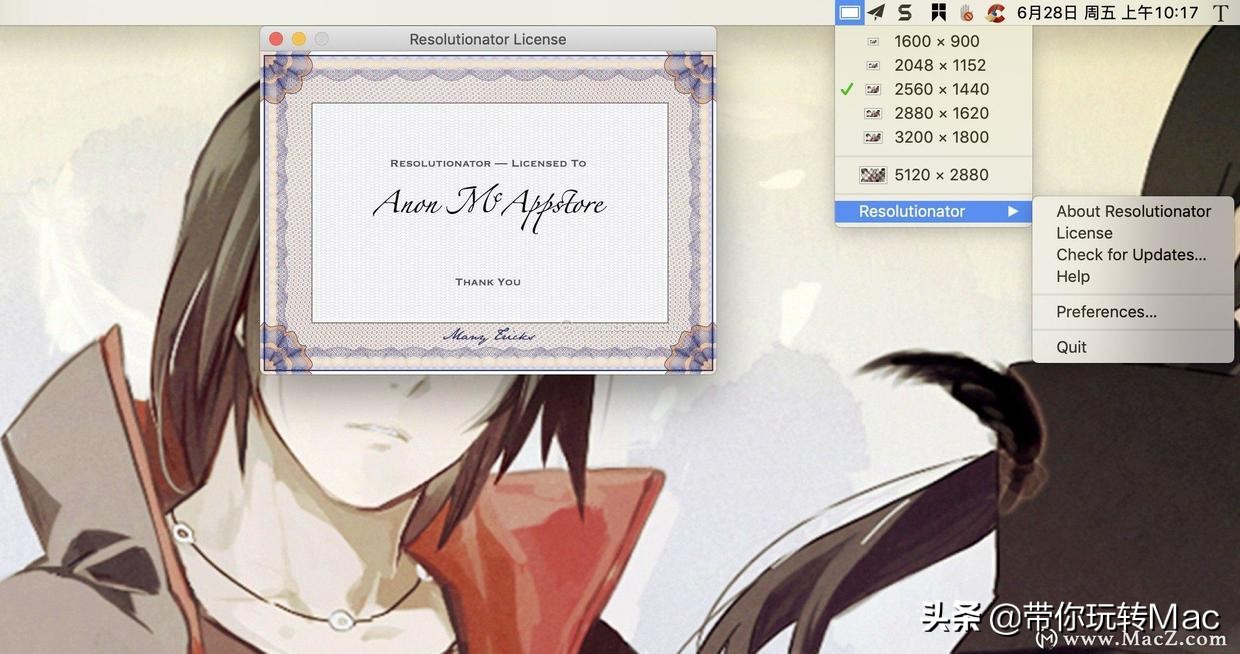
Task: Click the thumbnail icon beside 1600 × 900
Action: coord(873,42)
